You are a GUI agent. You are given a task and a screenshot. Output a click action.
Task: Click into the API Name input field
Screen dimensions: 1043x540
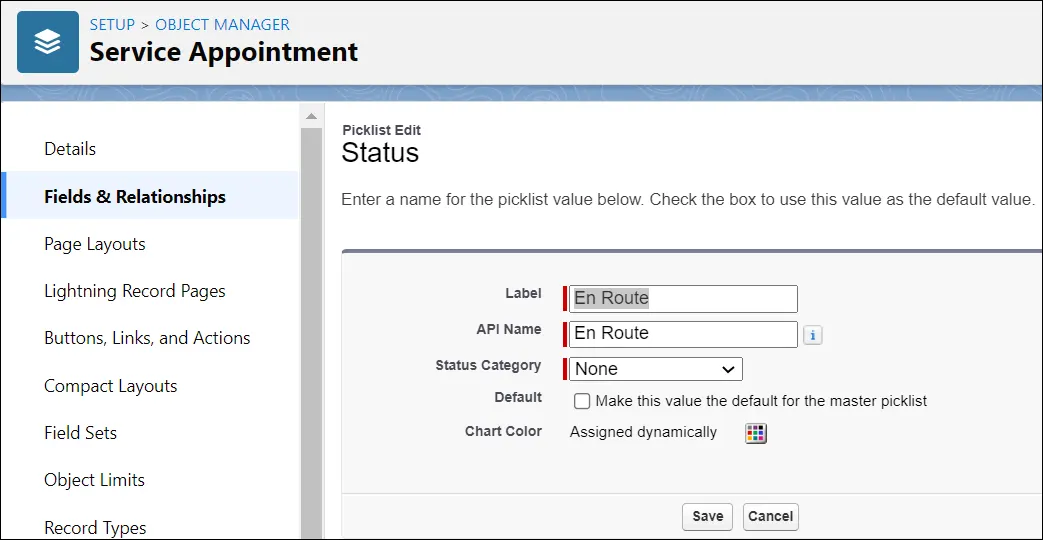point(683,334)
